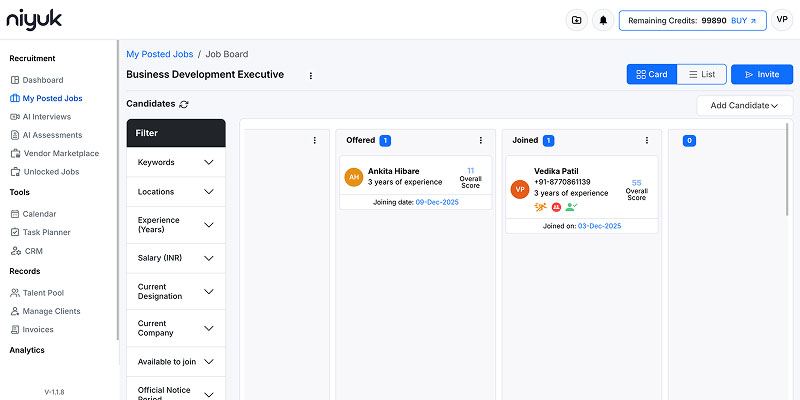
Task: Switch to List view
Action: pyautogui.click(x=701, y=74)
